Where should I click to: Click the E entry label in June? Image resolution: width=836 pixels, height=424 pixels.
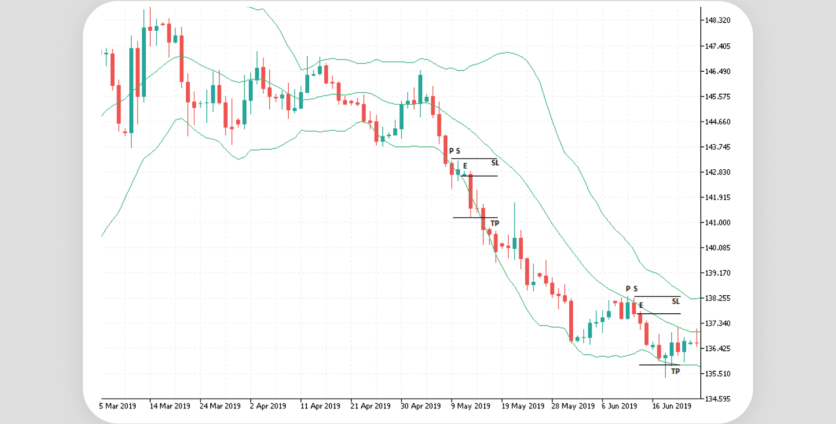pyautogui.click(x=641, y=303)
